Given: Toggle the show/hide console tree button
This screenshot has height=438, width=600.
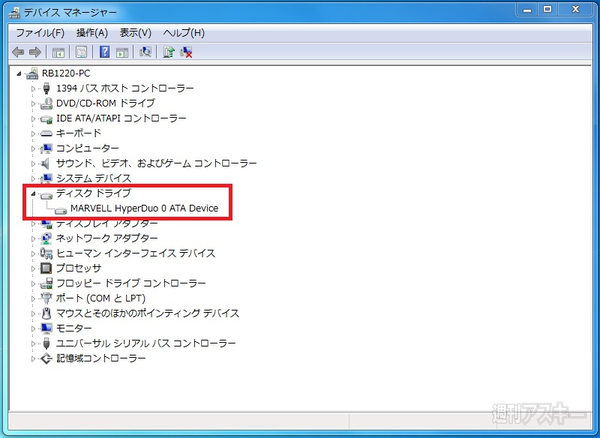Looking at the screenshot, I should 58,52.
